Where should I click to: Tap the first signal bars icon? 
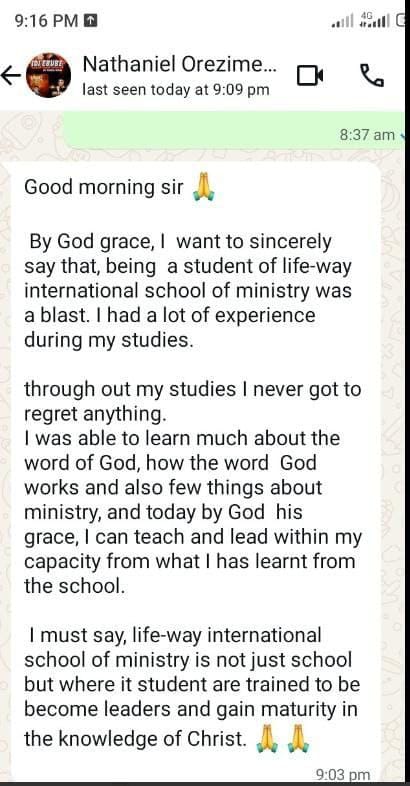[x=342, y=21]
